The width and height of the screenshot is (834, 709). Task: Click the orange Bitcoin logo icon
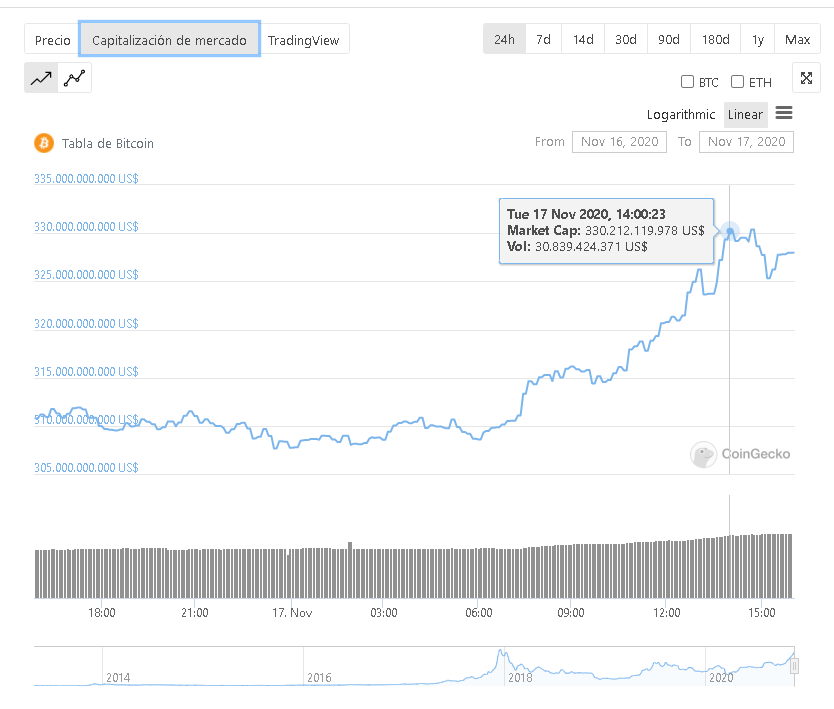pos(44,143)
